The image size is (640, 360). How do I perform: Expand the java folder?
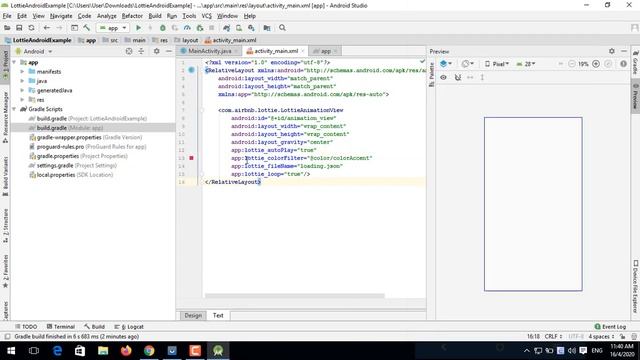[x=22, y=81]
